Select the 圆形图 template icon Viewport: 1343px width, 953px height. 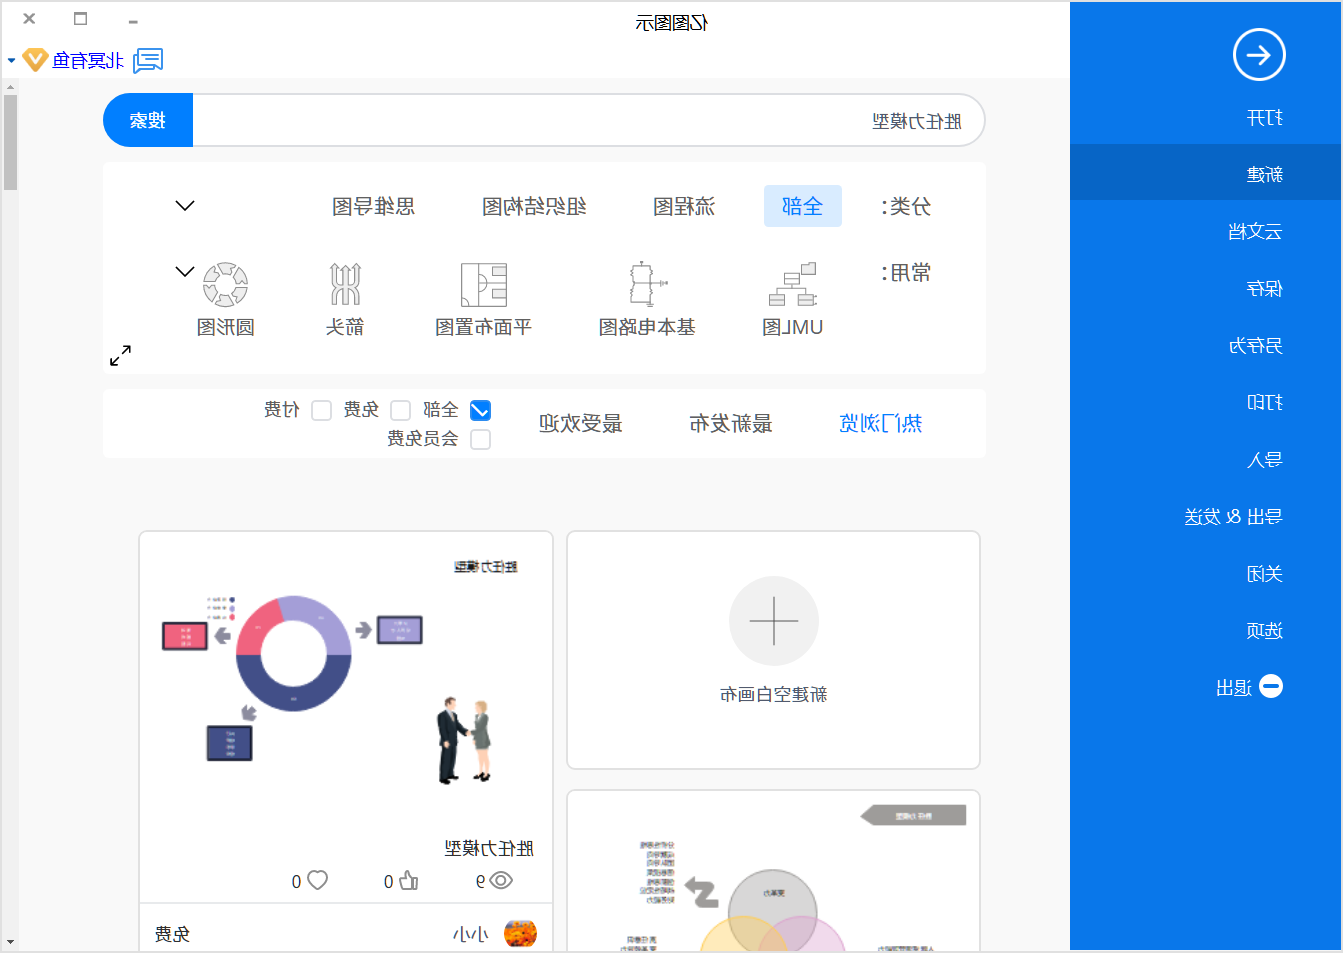click(x=226, y=285)
